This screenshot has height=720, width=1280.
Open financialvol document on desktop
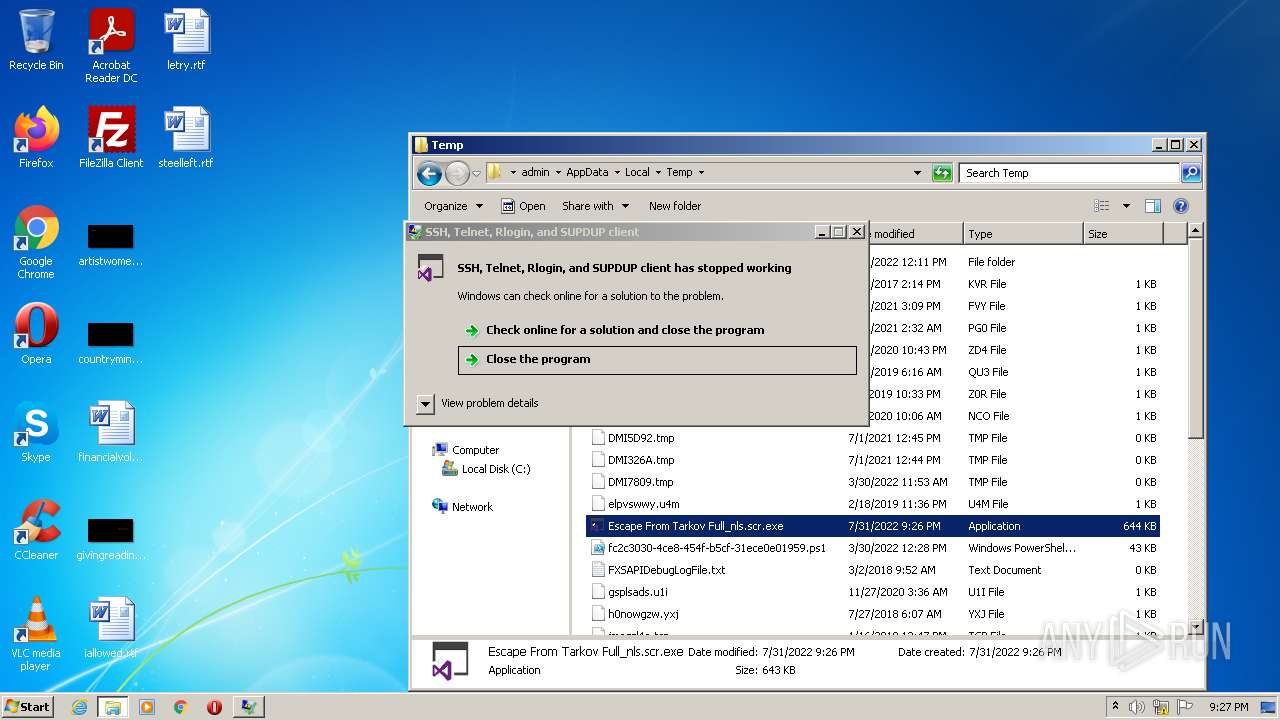pyautogui.click(x=111, y=432)
